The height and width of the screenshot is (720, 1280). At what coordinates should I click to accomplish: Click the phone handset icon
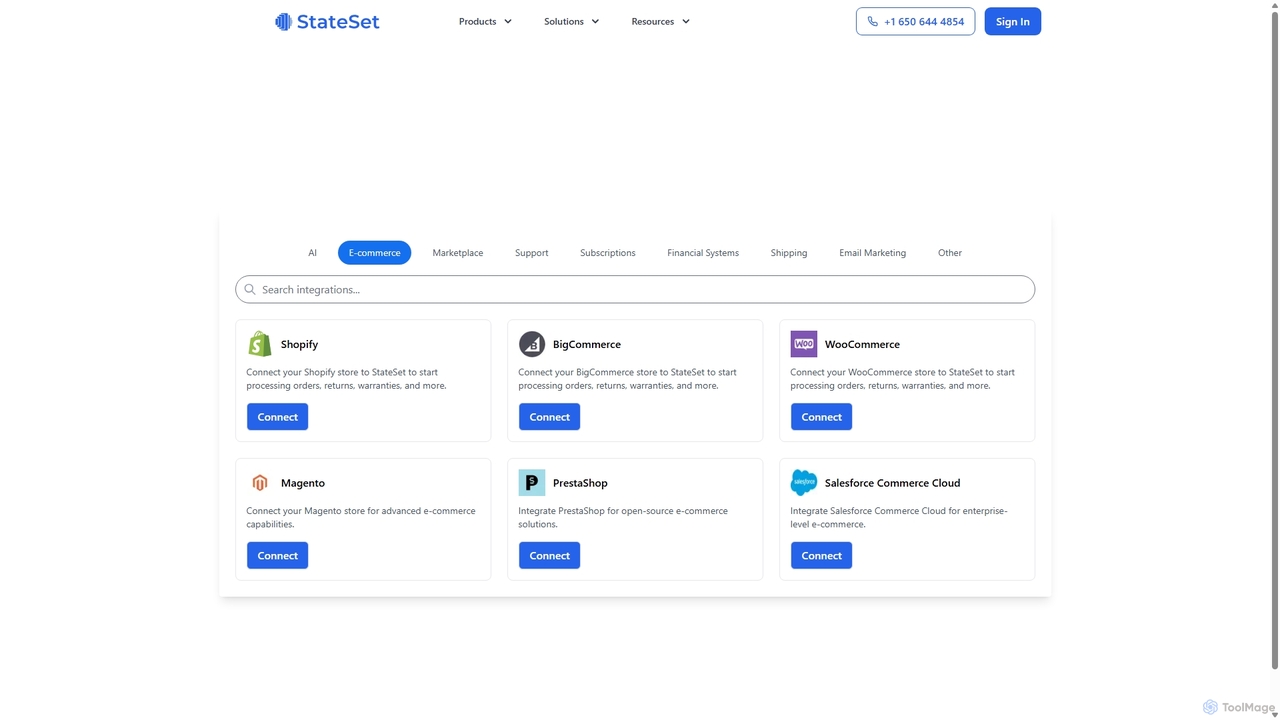click(873, 22)
